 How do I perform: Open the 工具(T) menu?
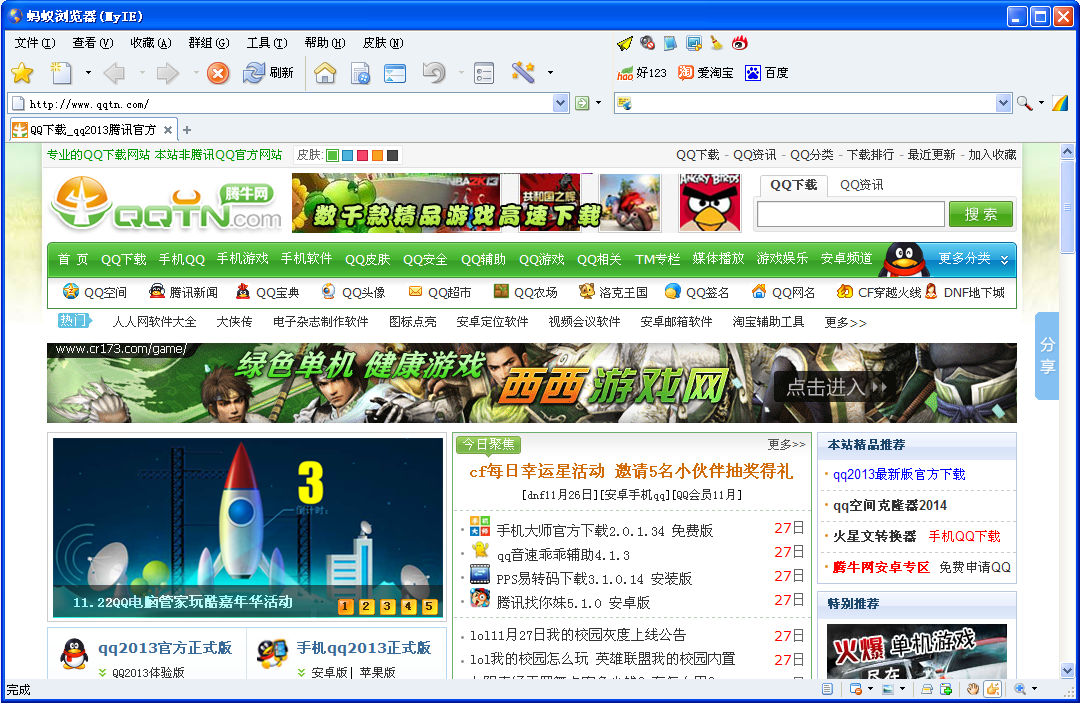click(266, 43)
